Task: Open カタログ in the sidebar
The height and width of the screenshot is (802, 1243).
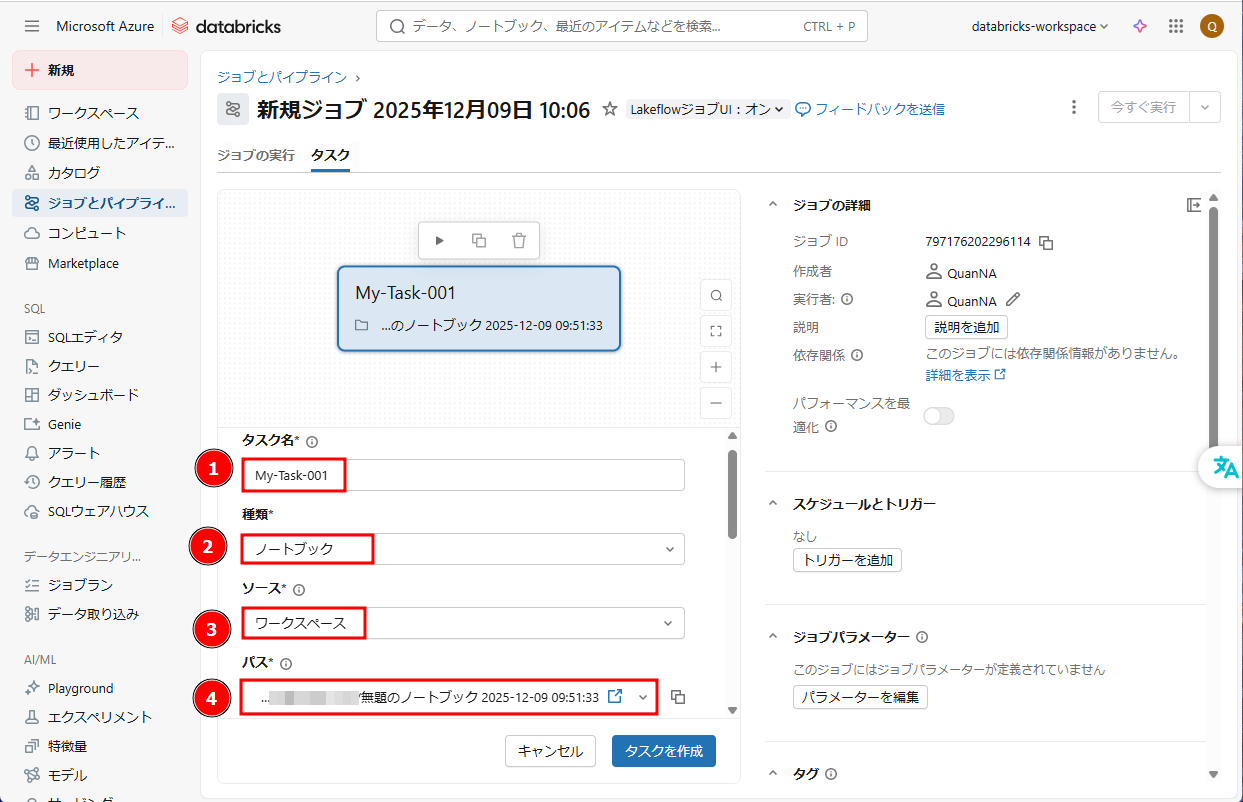Action: pos(74,172)
